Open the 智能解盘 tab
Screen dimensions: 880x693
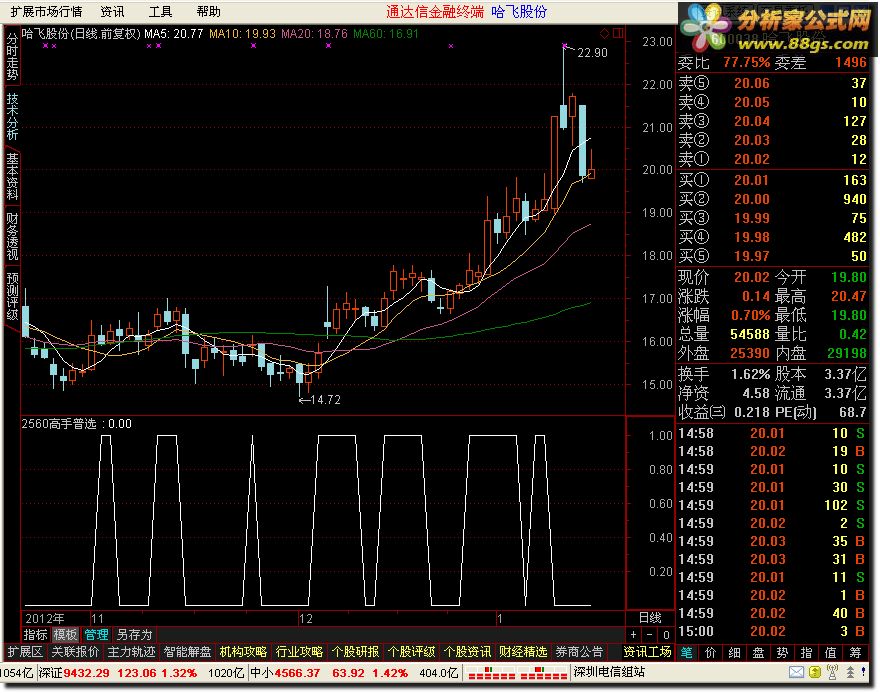pyautogui.click(x=187, y=652)
